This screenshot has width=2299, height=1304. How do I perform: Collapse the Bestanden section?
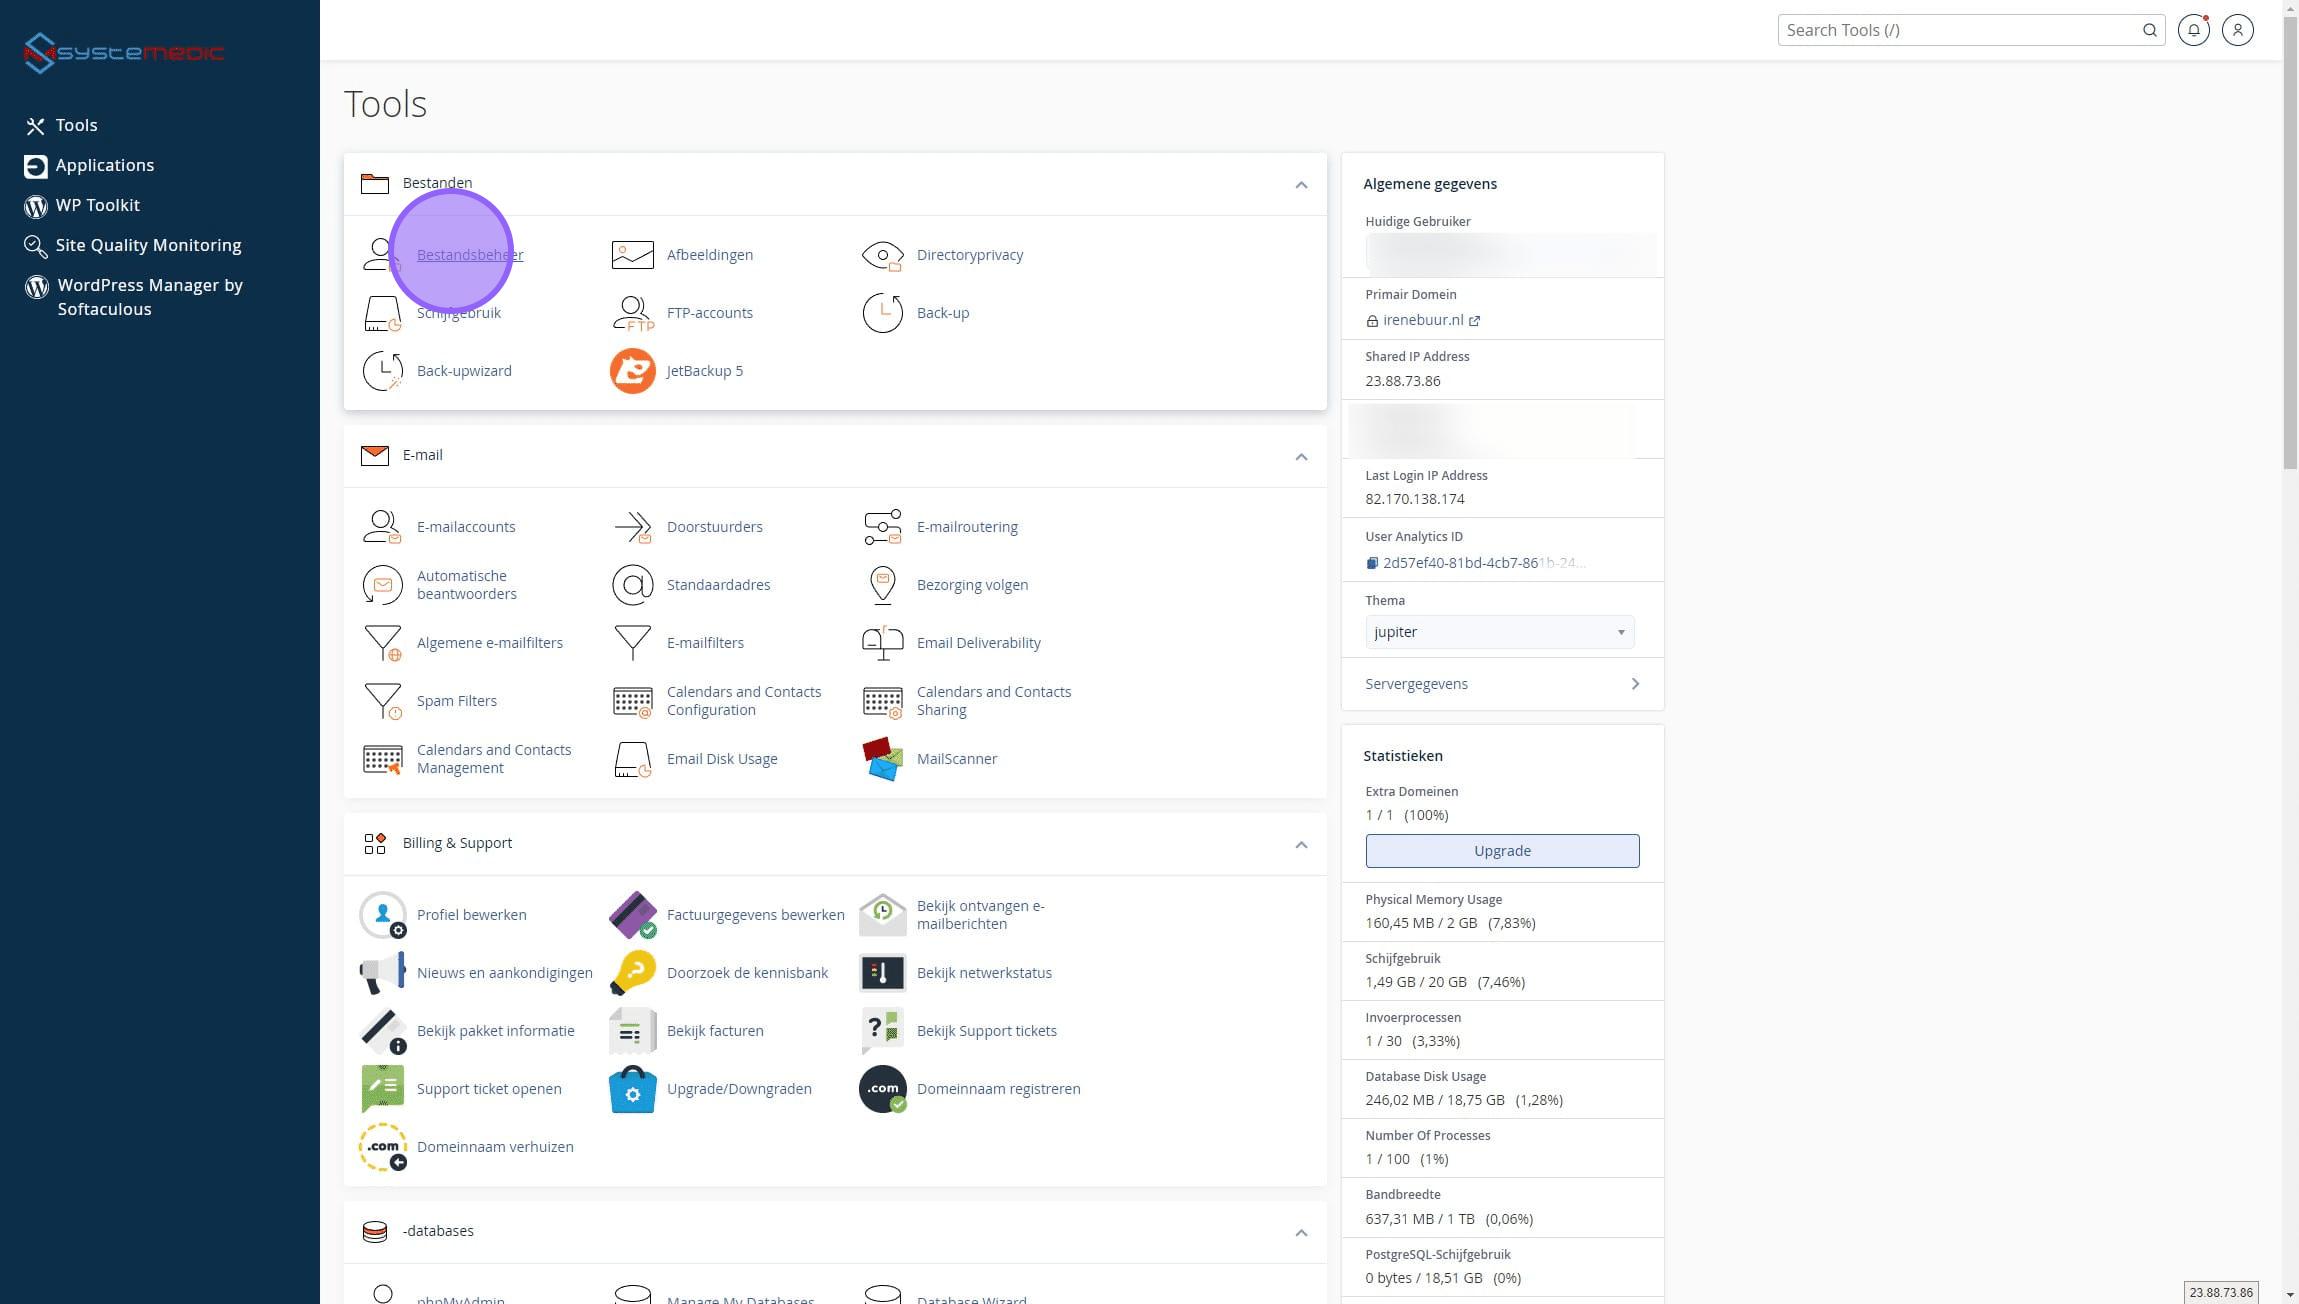(1301, 185)
